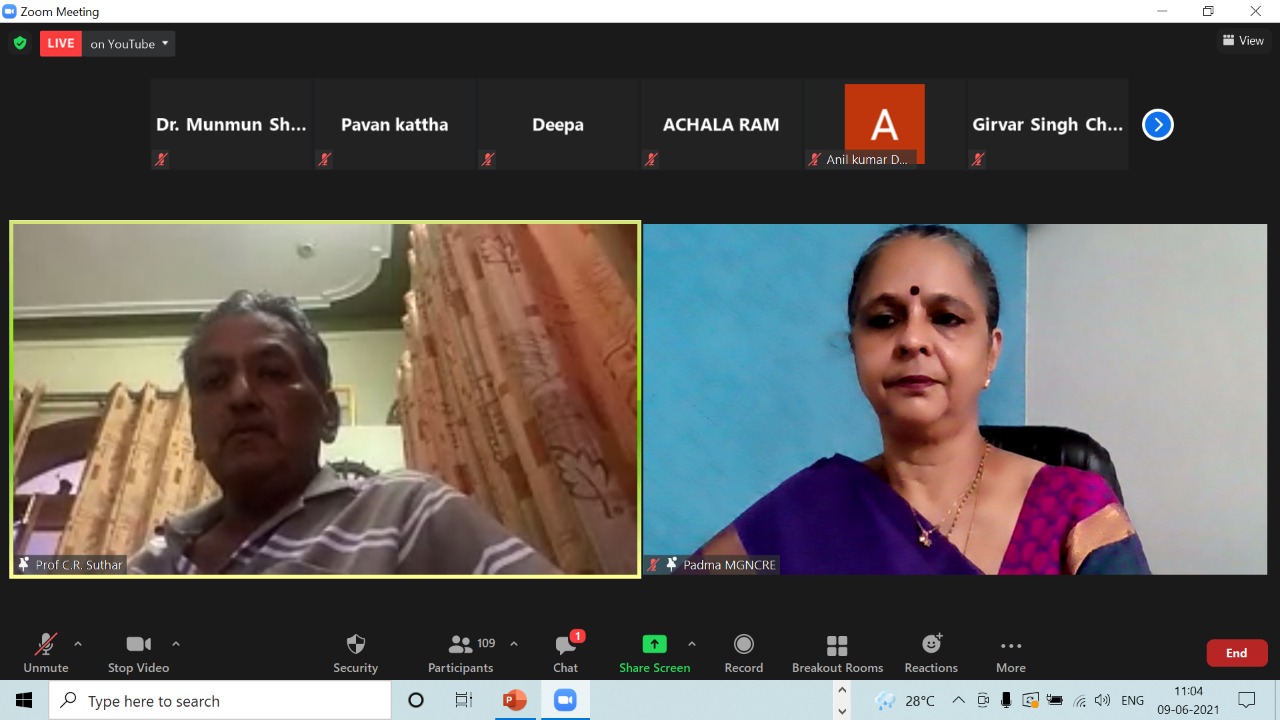
Task: Select Dr. Munmun Sh... participant tile
Action: pos(231,125)
